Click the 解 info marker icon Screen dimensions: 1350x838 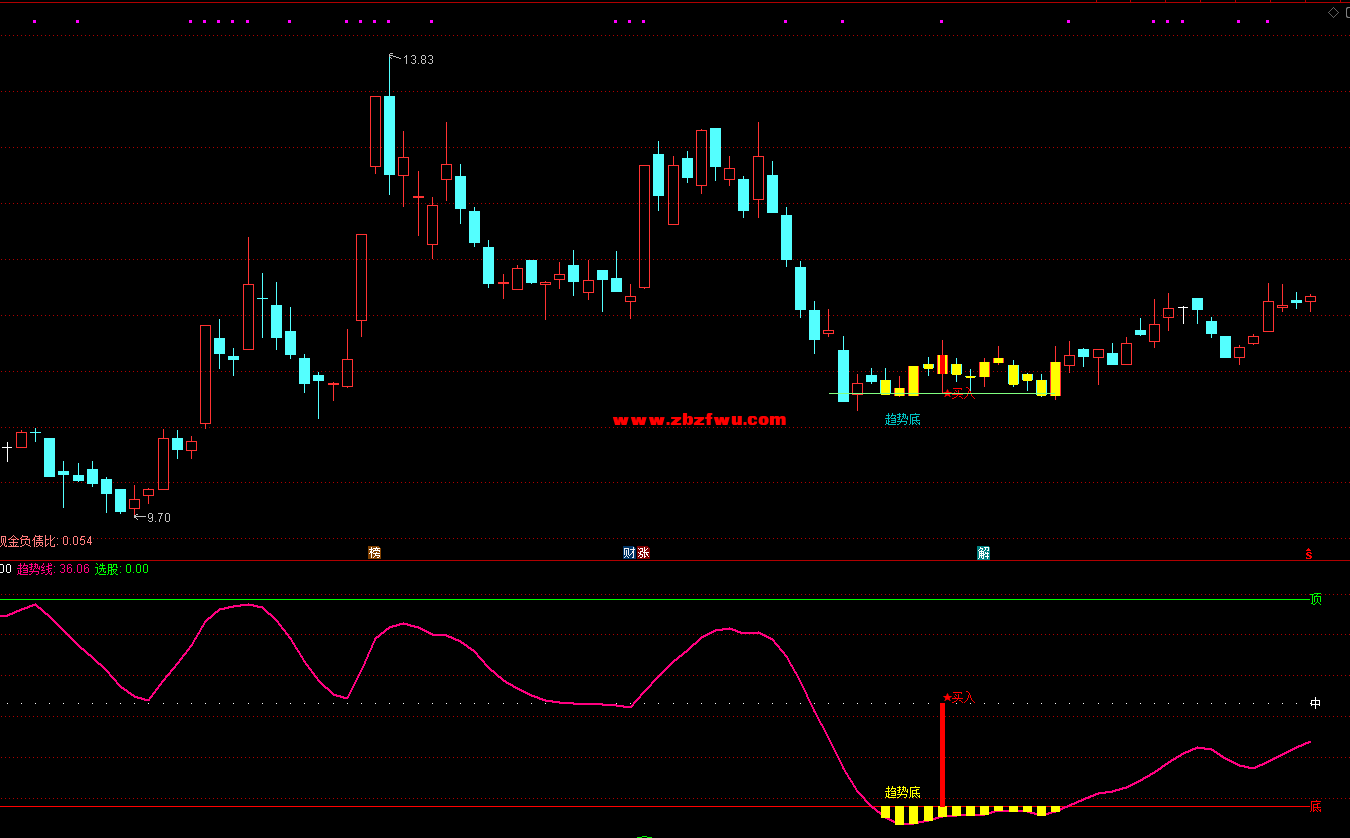coord(984,553)
